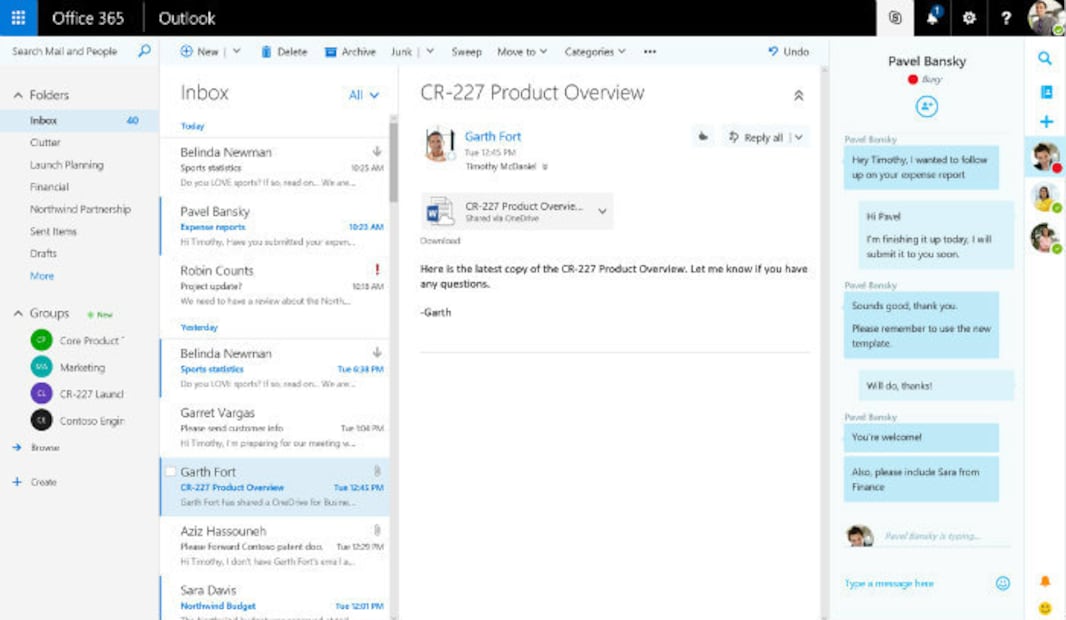This screenshot has height=620, width=1066.
Task: Open the Move to dropdown
Action: pos(521,52)
